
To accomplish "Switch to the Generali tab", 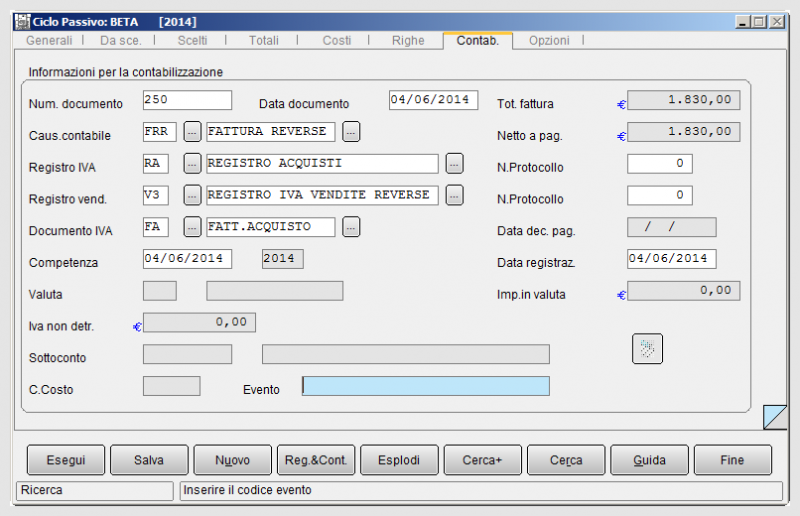I will pos(49,40).
